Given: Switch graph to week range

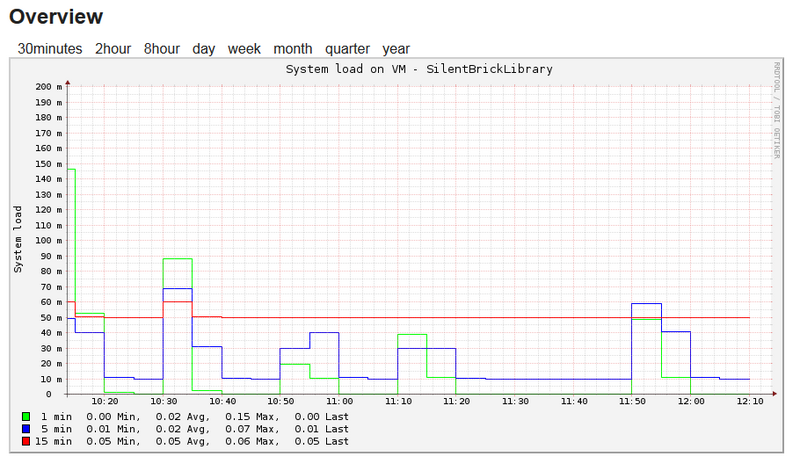Looking at the screenshot, I should pyautogui.click(x=244, y=48).
